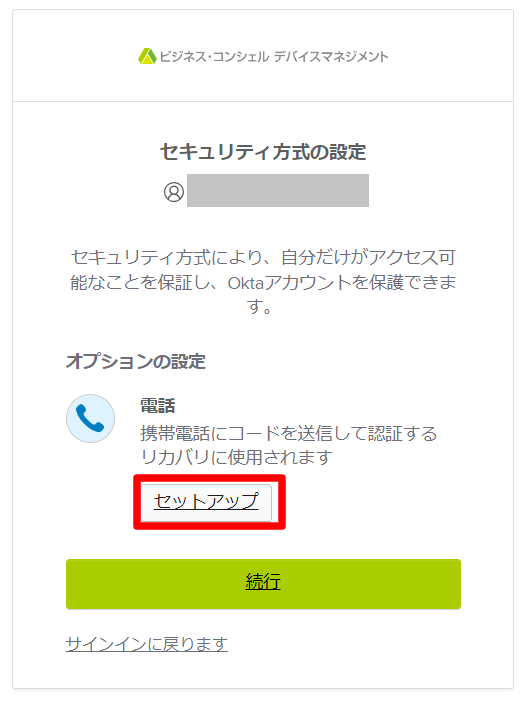Click the trailing す。 line of the description
This screenshot has height=703, width=527.
tap(259, 307)
